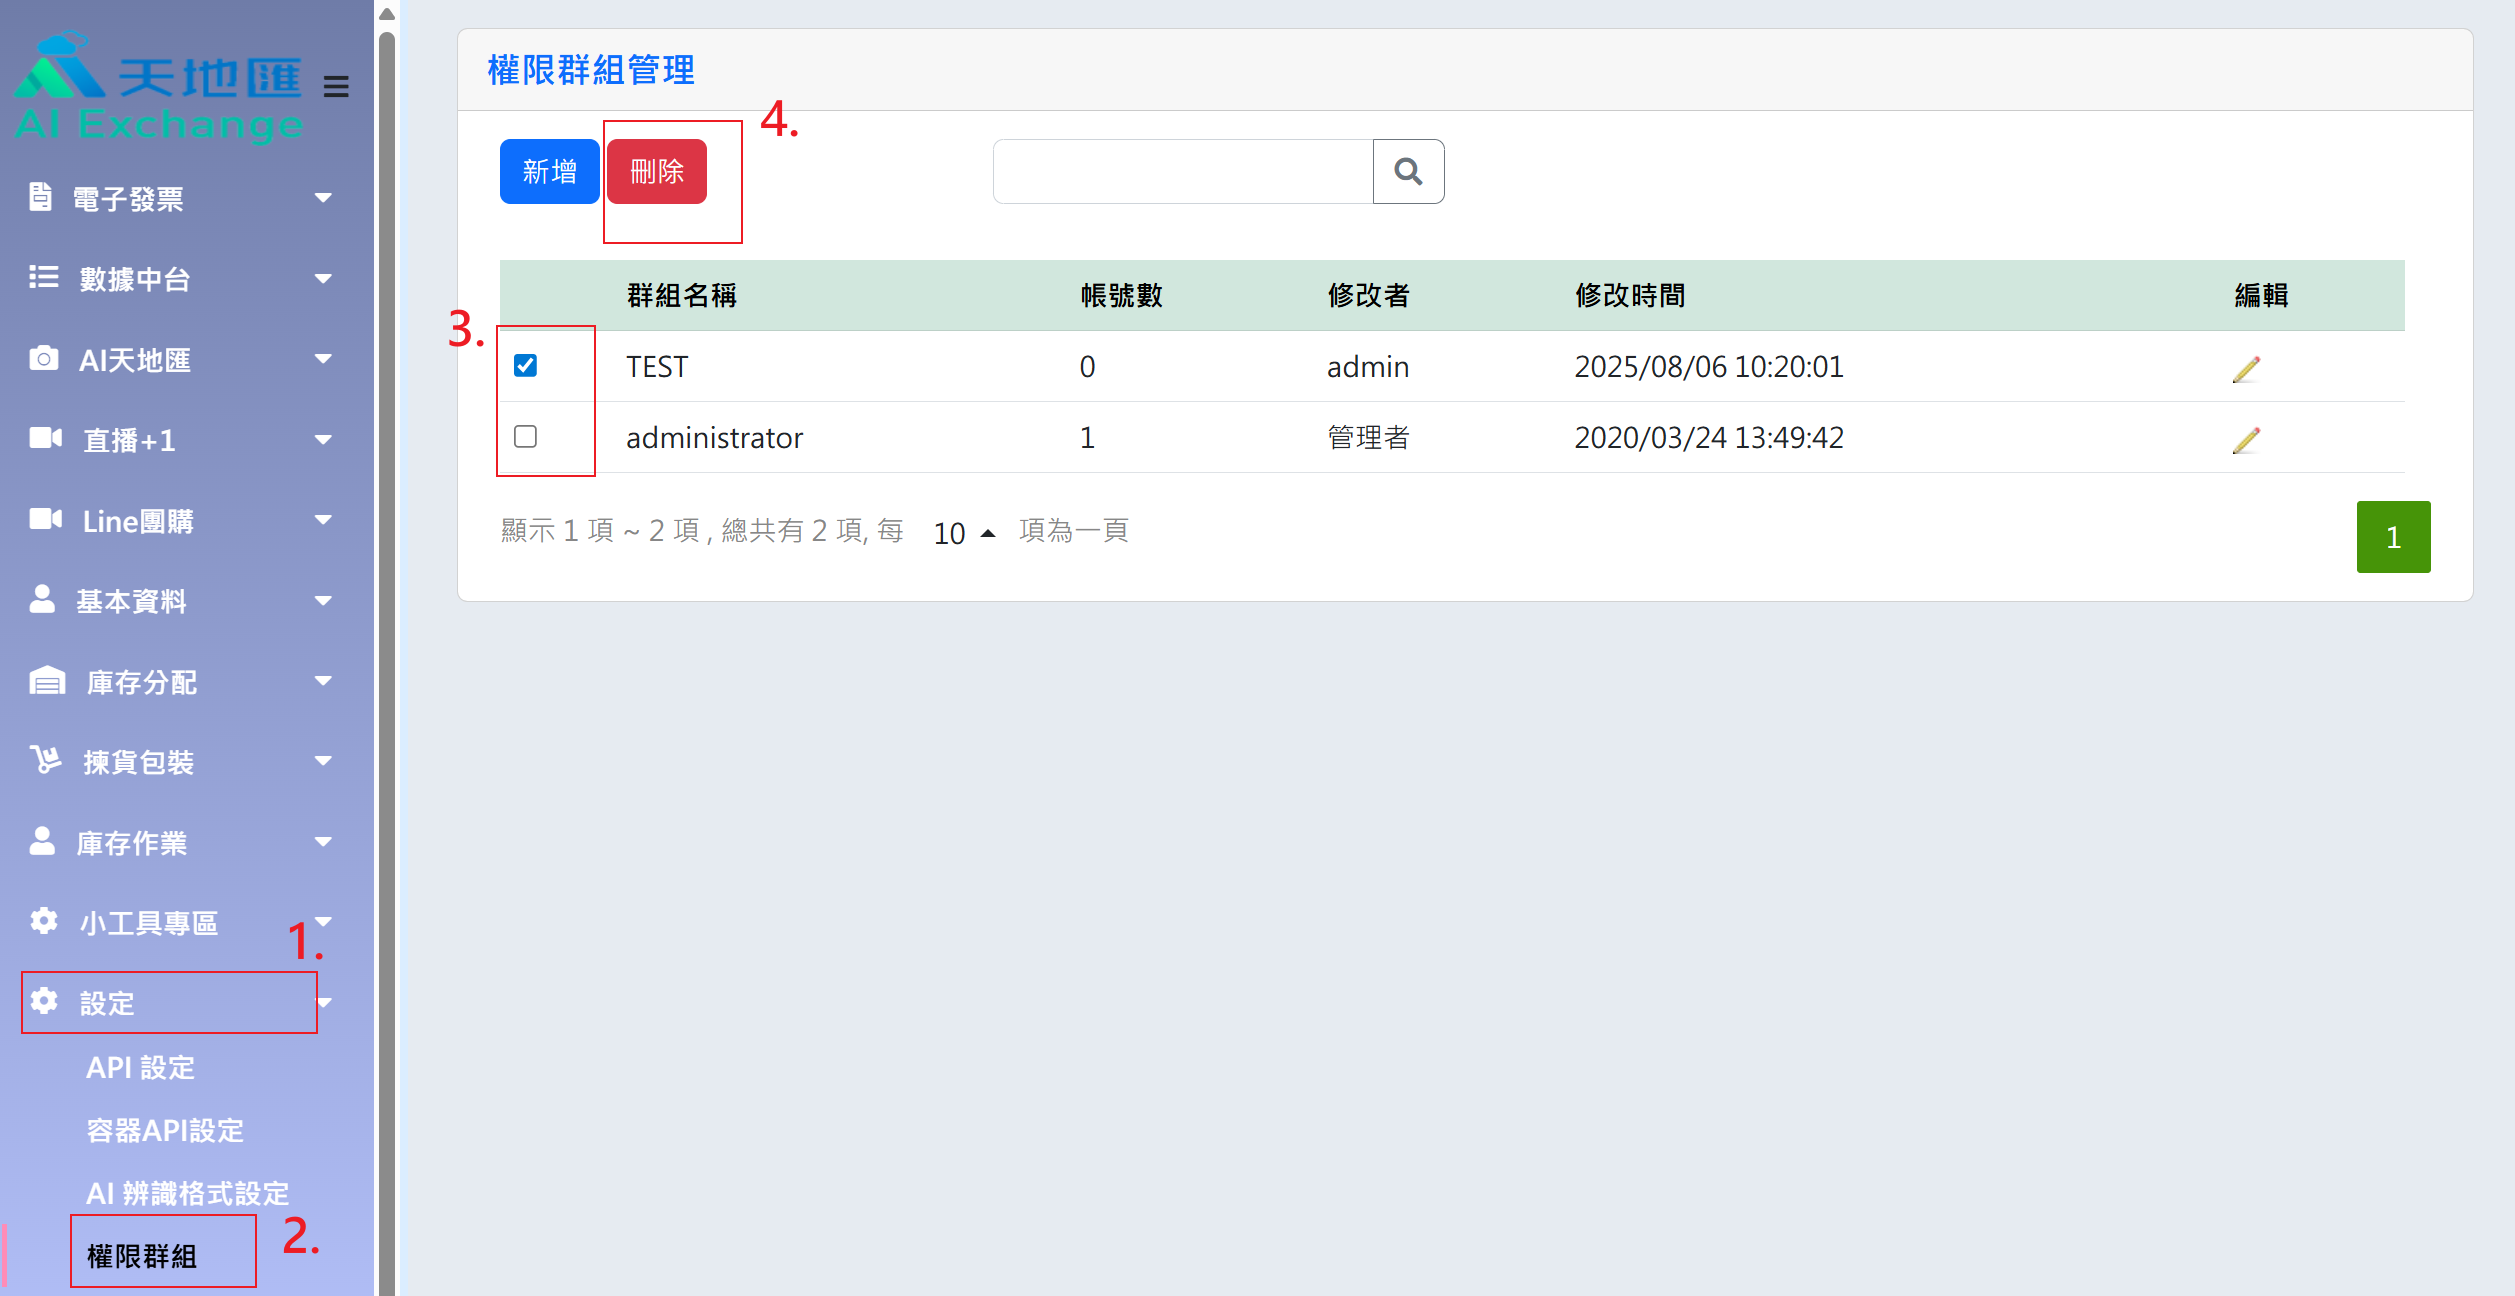Screen dimensions: 2515x1296
Task: Check the administrator group checkbox
Action: pos(525,437)
